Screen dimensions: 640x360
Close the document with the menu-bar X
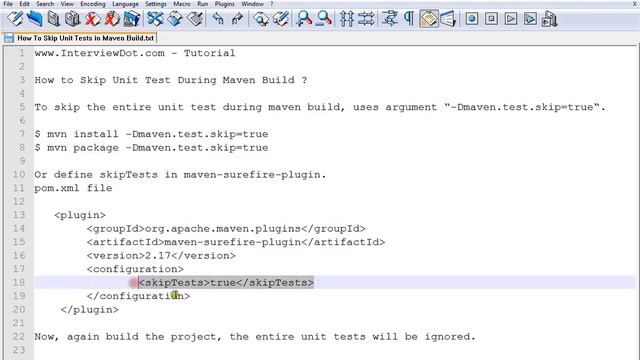635,4
